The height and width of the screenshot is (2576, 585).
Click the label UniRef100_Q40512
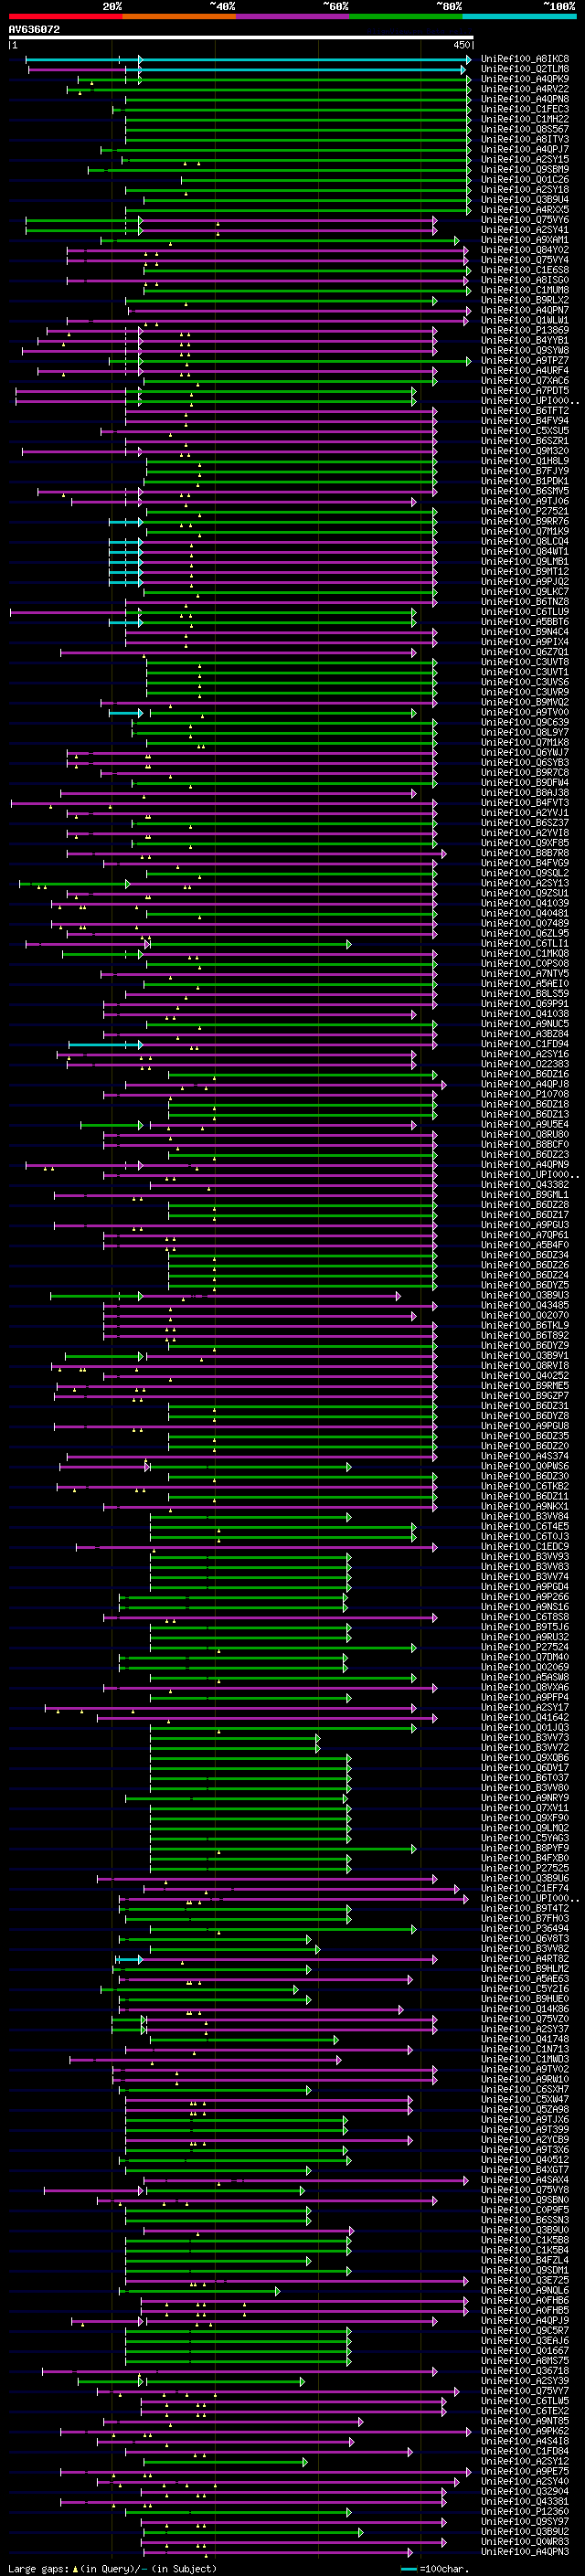[525, 2160]
